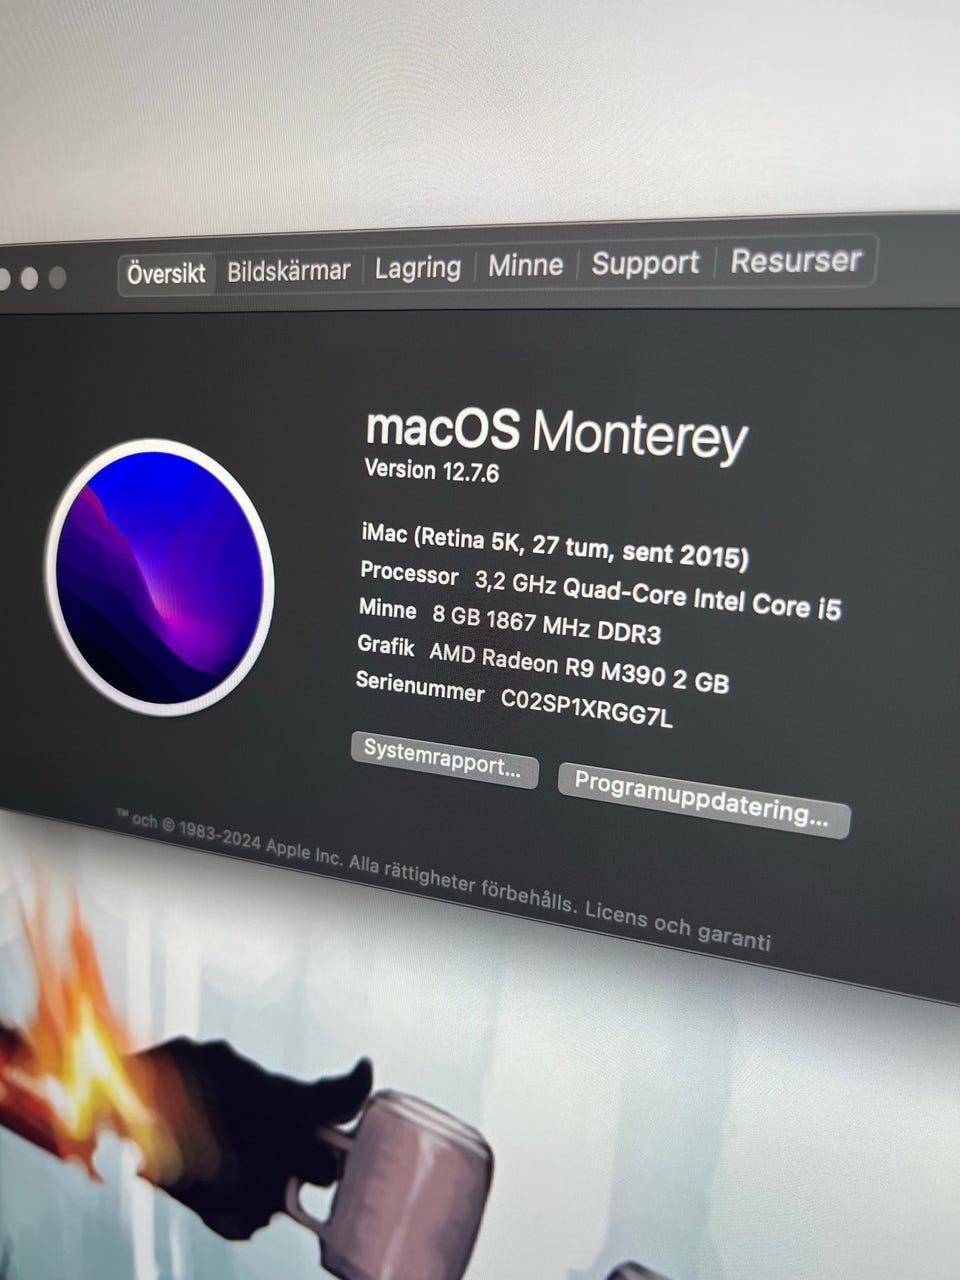Click the Serienummer label
This screenshot has height=1280, width=960.
420,687
